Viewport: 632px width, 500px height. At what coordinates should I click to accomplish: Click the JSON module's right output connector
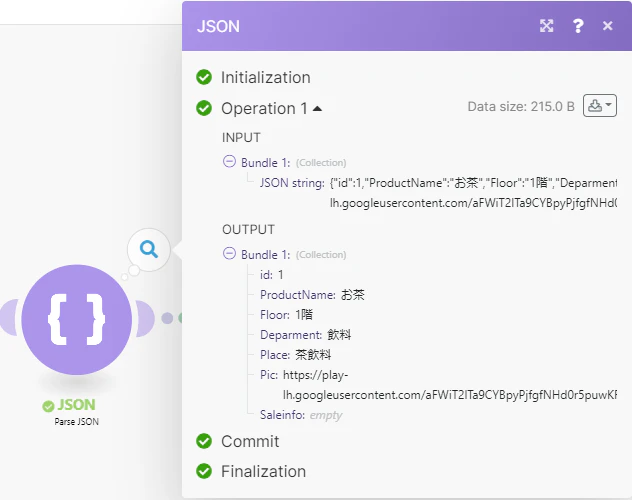(x=146, y=318)
